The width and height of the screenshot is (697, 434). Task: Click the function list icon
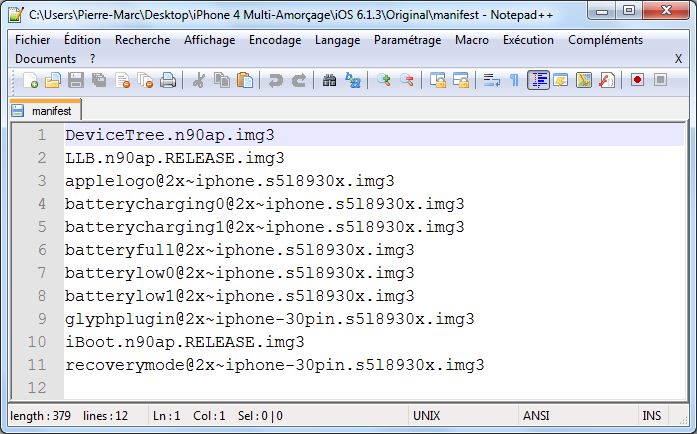click(x=607, y=80)
